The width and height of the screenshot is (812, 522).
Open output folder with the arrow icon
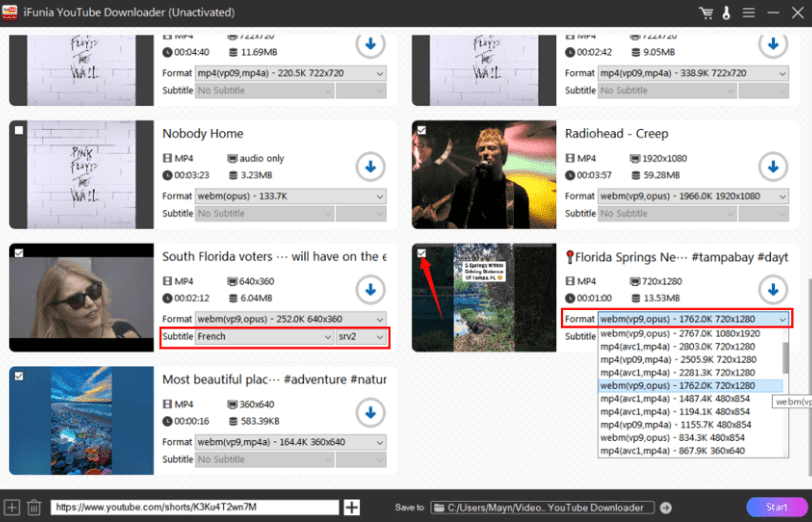coord(666,507)
